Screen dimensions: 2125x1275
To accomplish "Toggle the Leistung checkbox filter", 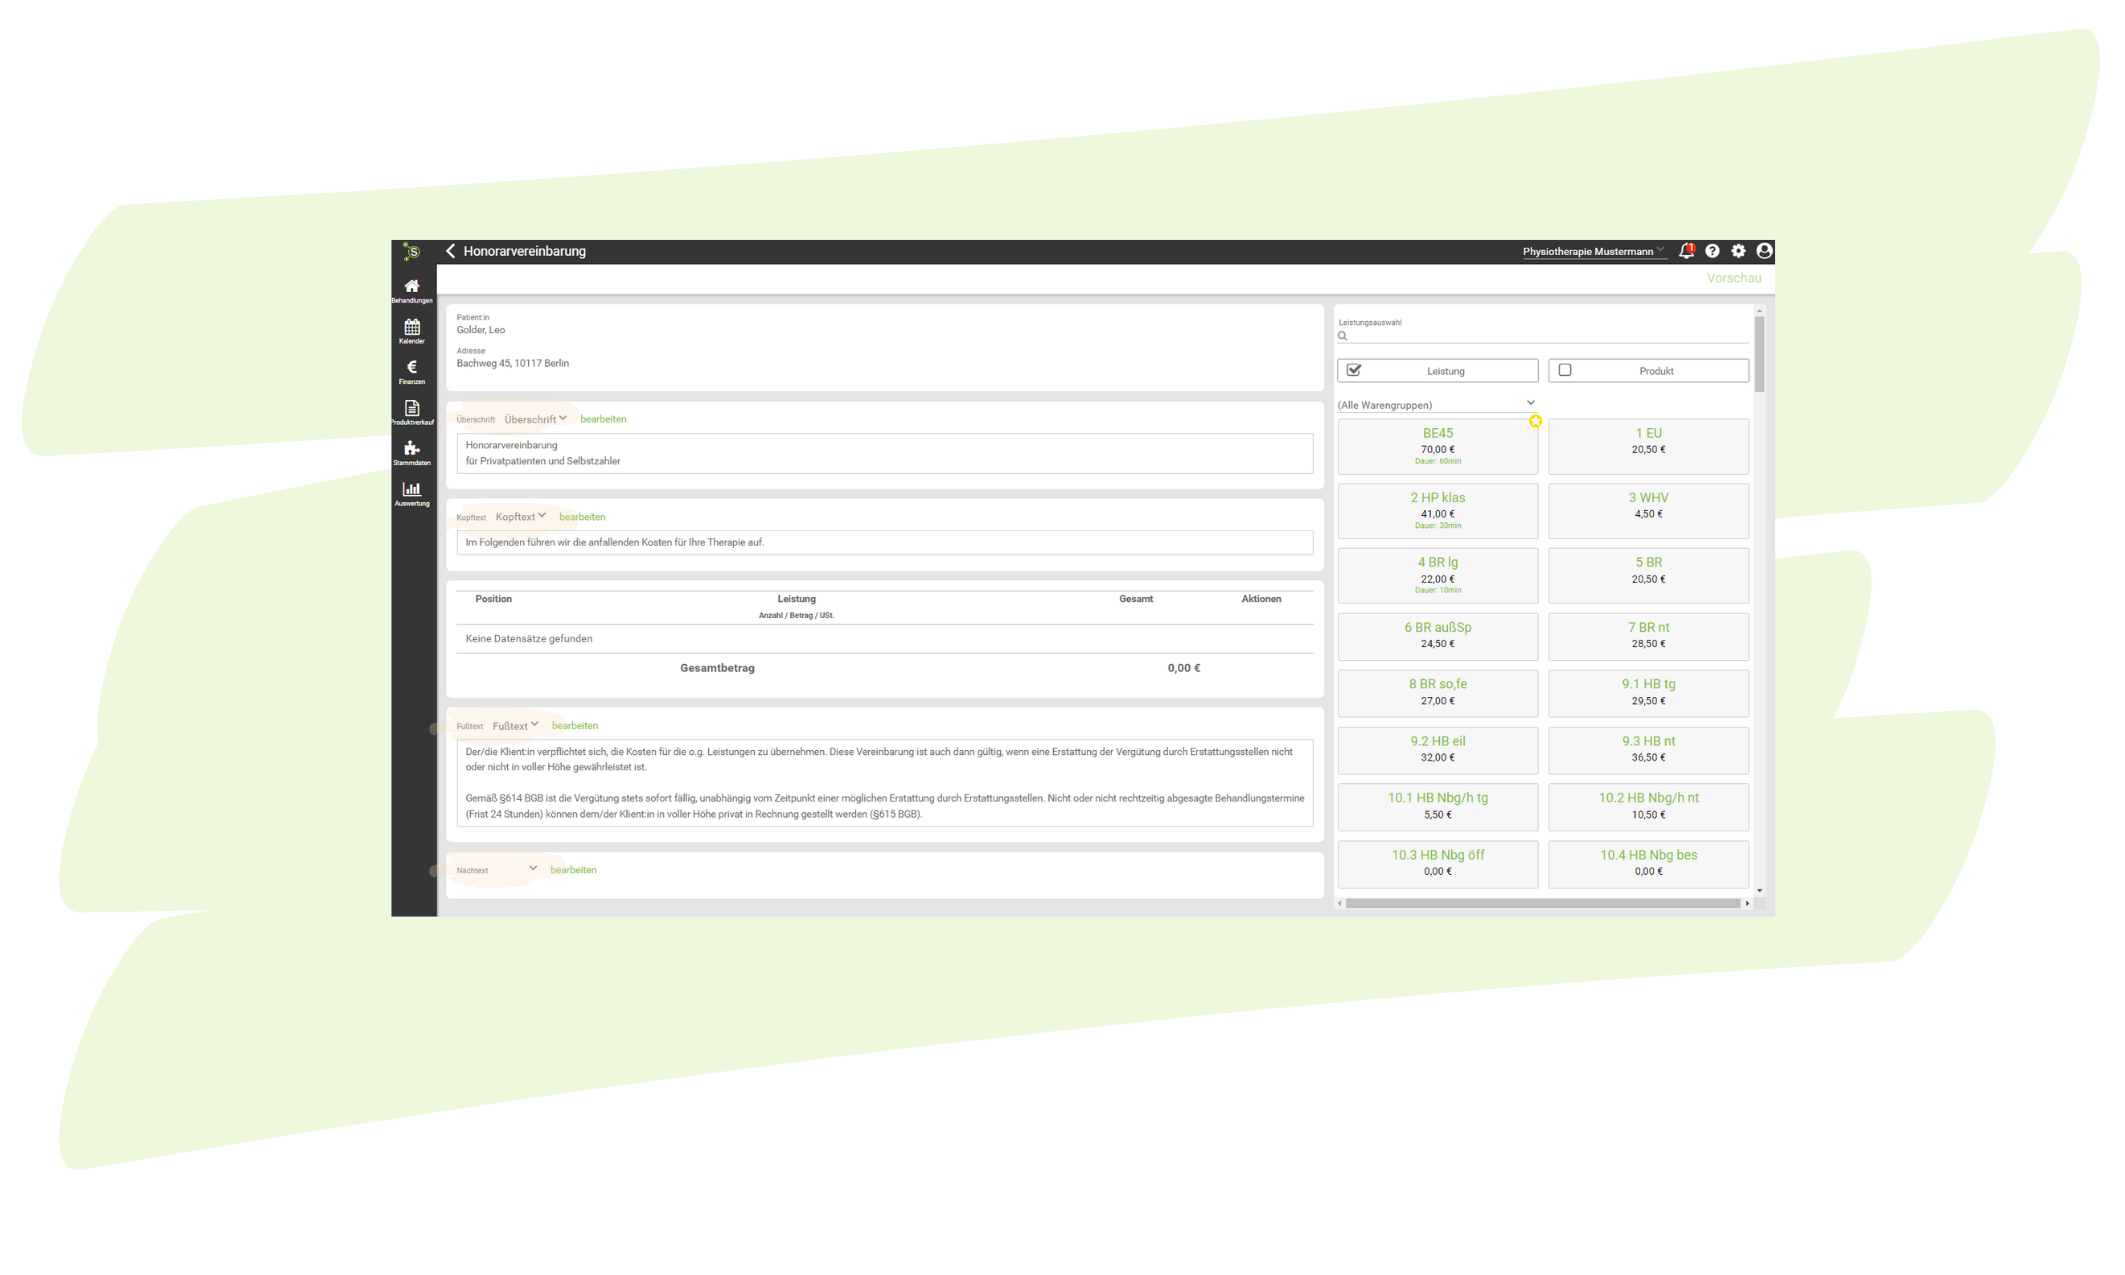I will pyautogui.click(x=1354, y=370).
